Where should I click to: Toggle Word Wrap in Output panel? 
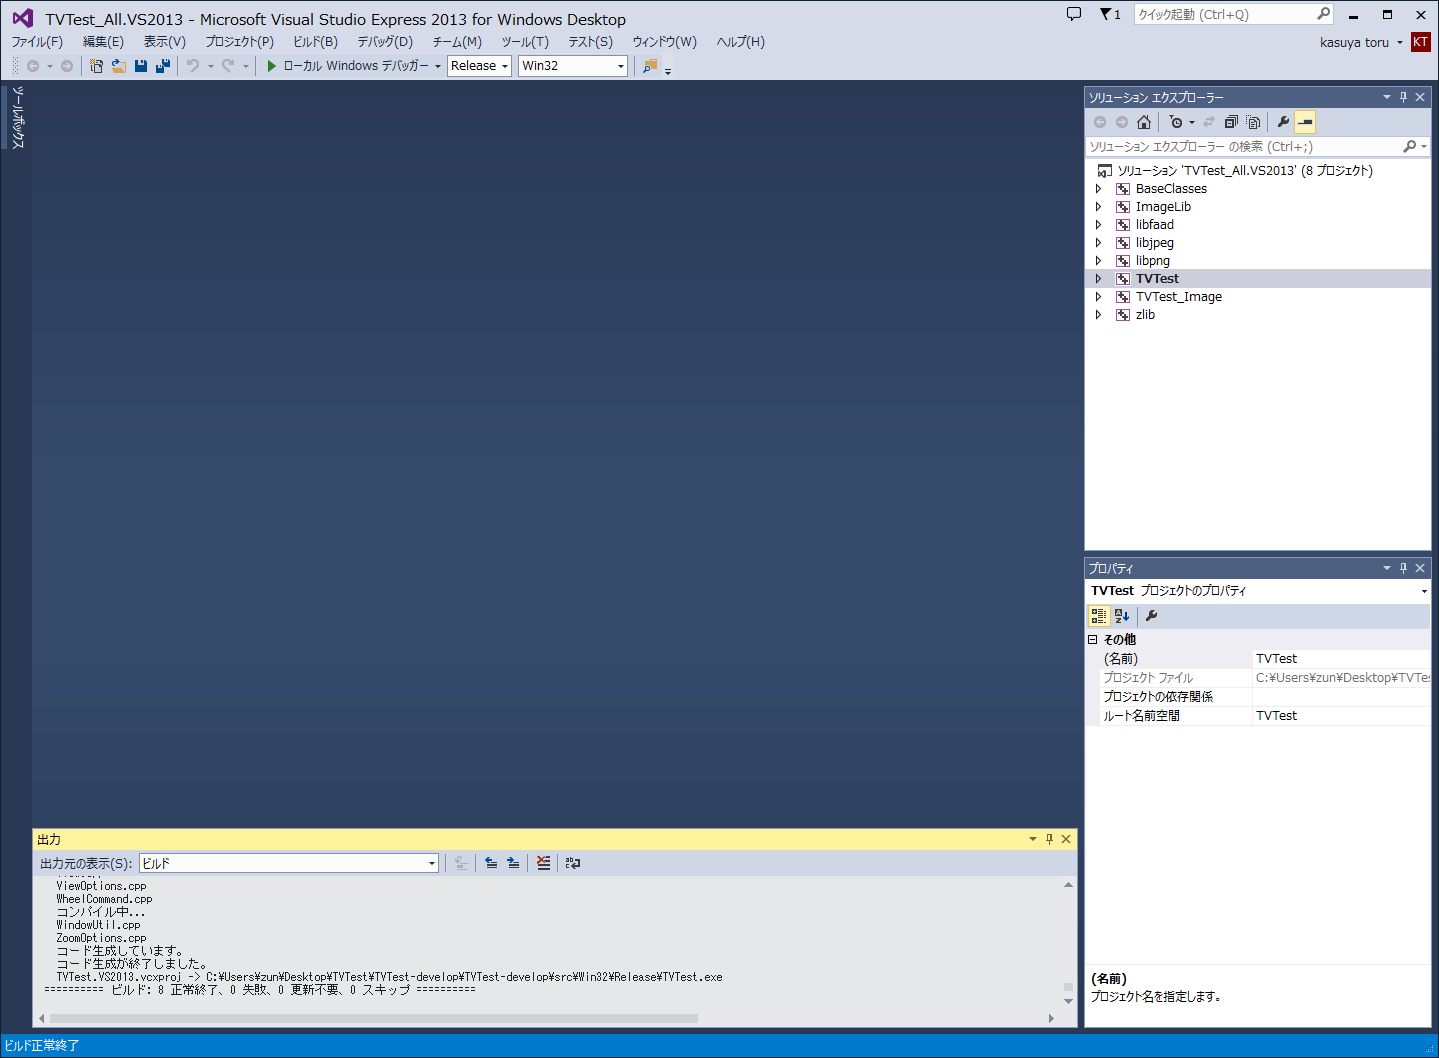coord(573,863)
